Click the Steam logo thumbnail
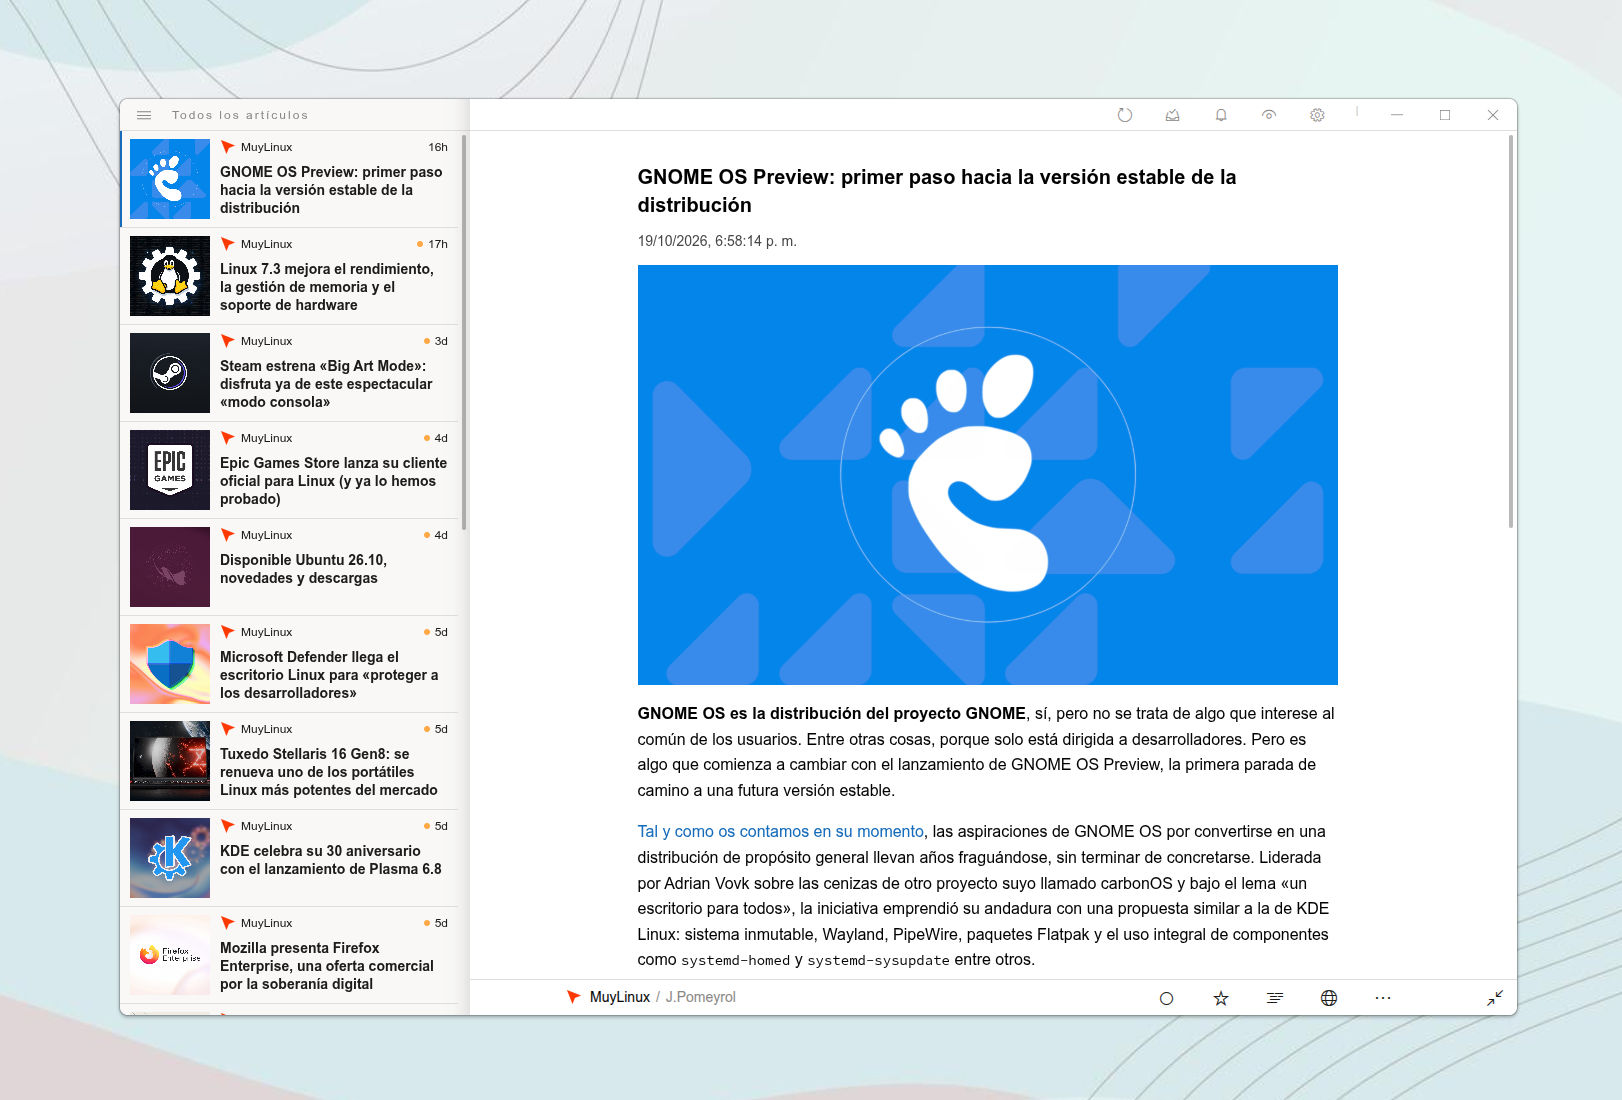The image size is (1622, 1100). [x=170, y=373]
